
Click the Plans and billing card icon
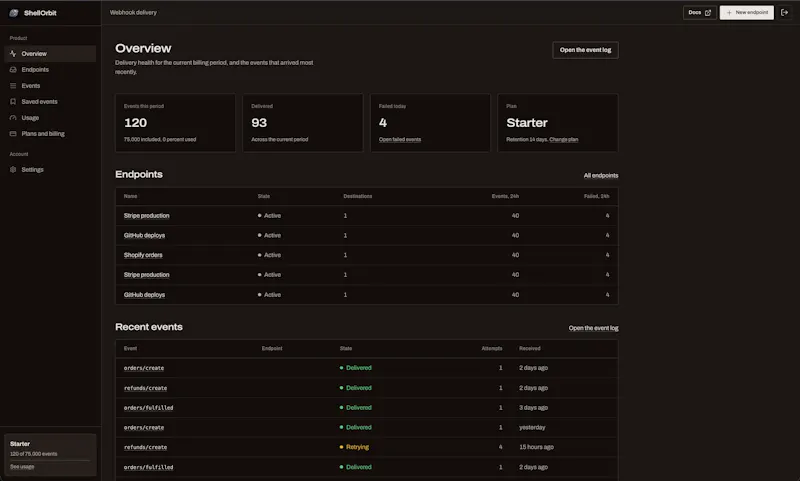pyautogui.click(x=13, y=134)
